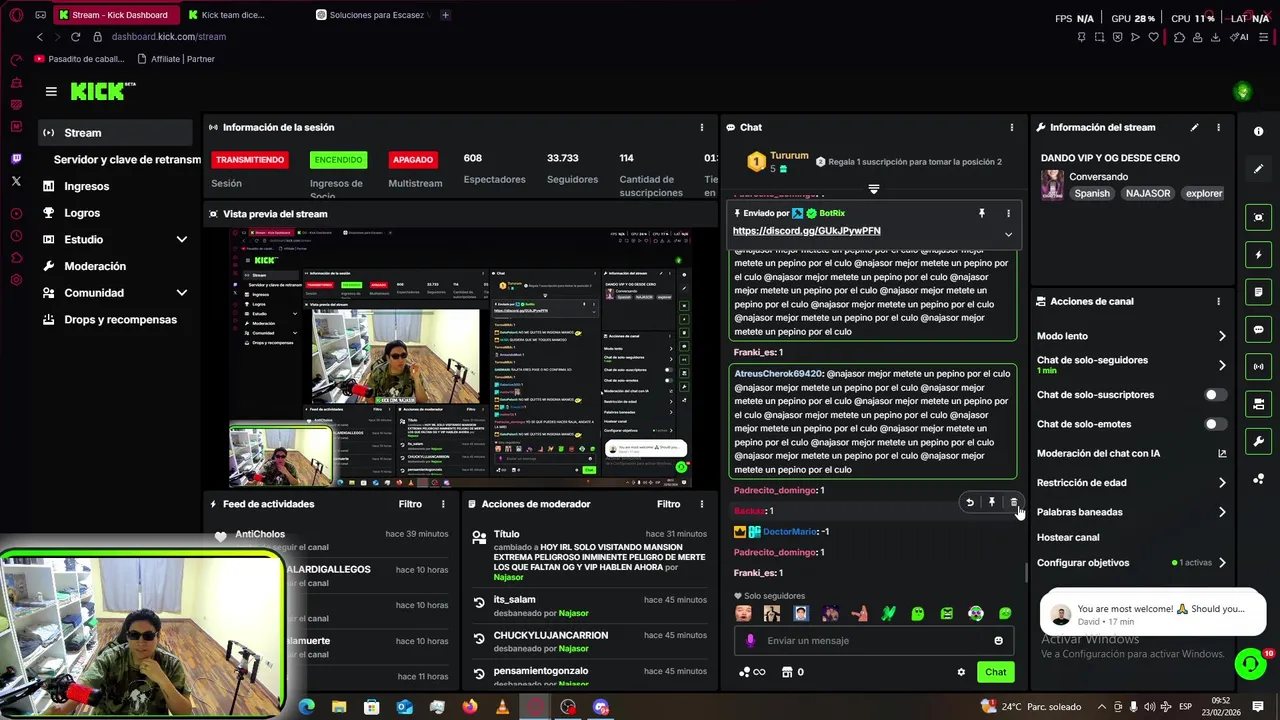
Task: Click the Najasor link under Título change
Action: 508,577
